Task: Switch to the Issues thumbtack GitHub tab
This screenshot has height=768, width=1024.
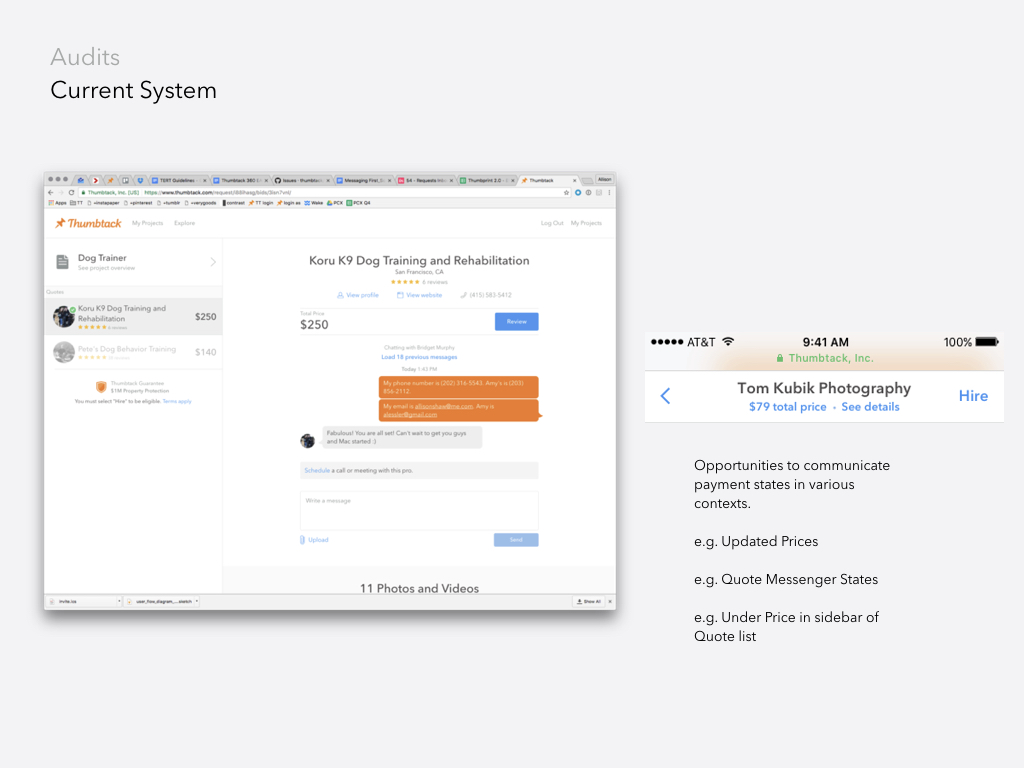Action: tap(301, 180)
